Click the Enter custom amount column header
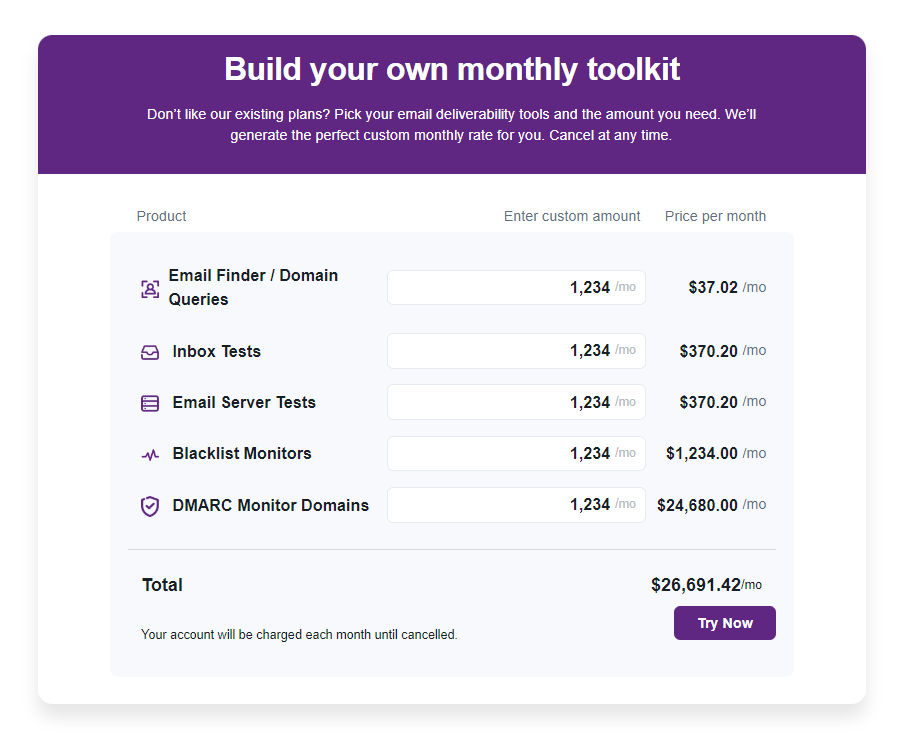The image size is (908, 742). pyautogui.click(x=572, y=216)
